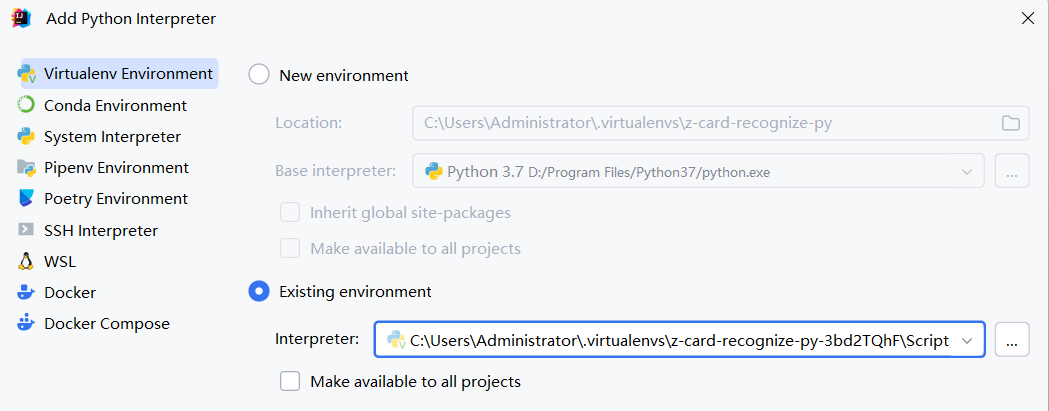Viewport: 1049px width, 411px height.
Task: Close the Add Python Interpreter dialog
Action: click(1028, 18)
